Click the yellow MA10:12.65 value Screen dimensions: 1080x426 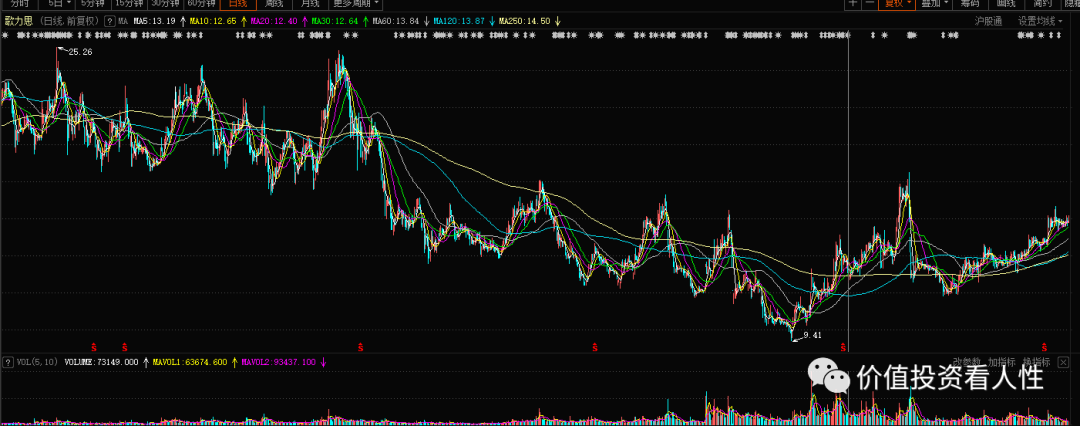[213, 21]
